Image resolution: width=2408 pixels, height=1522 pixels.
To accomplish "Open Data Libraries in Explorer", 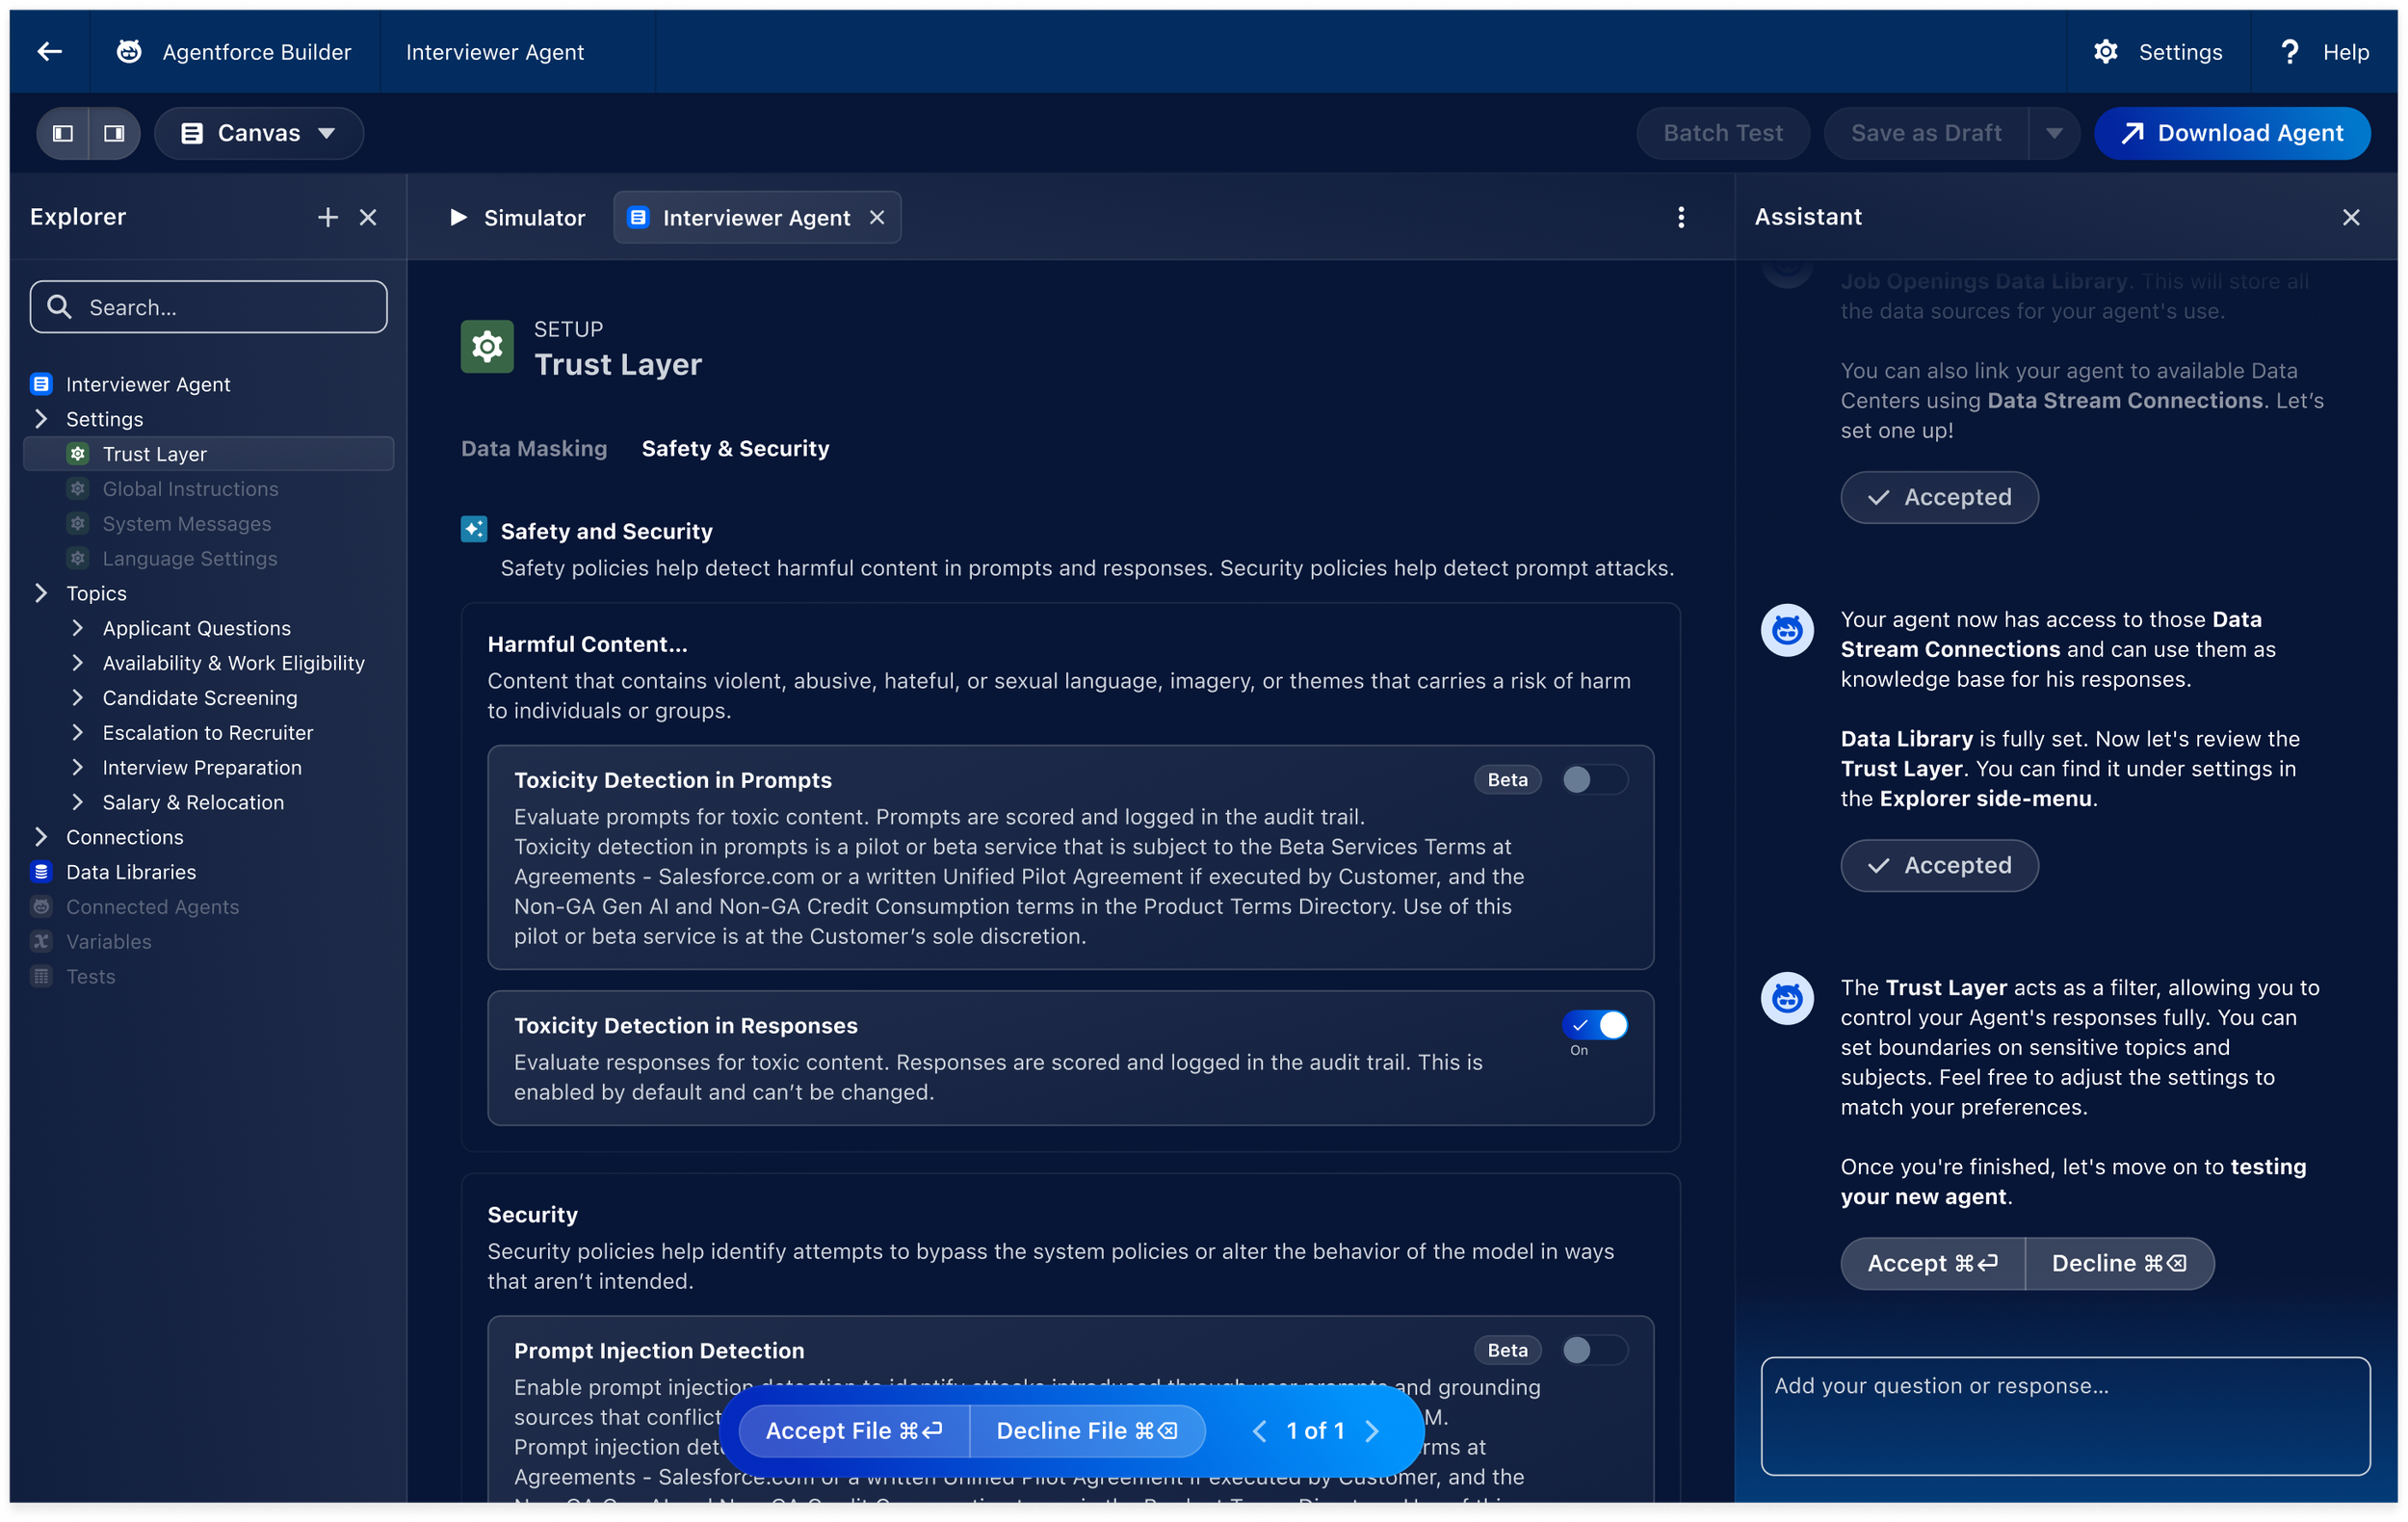I will [131, 872].
